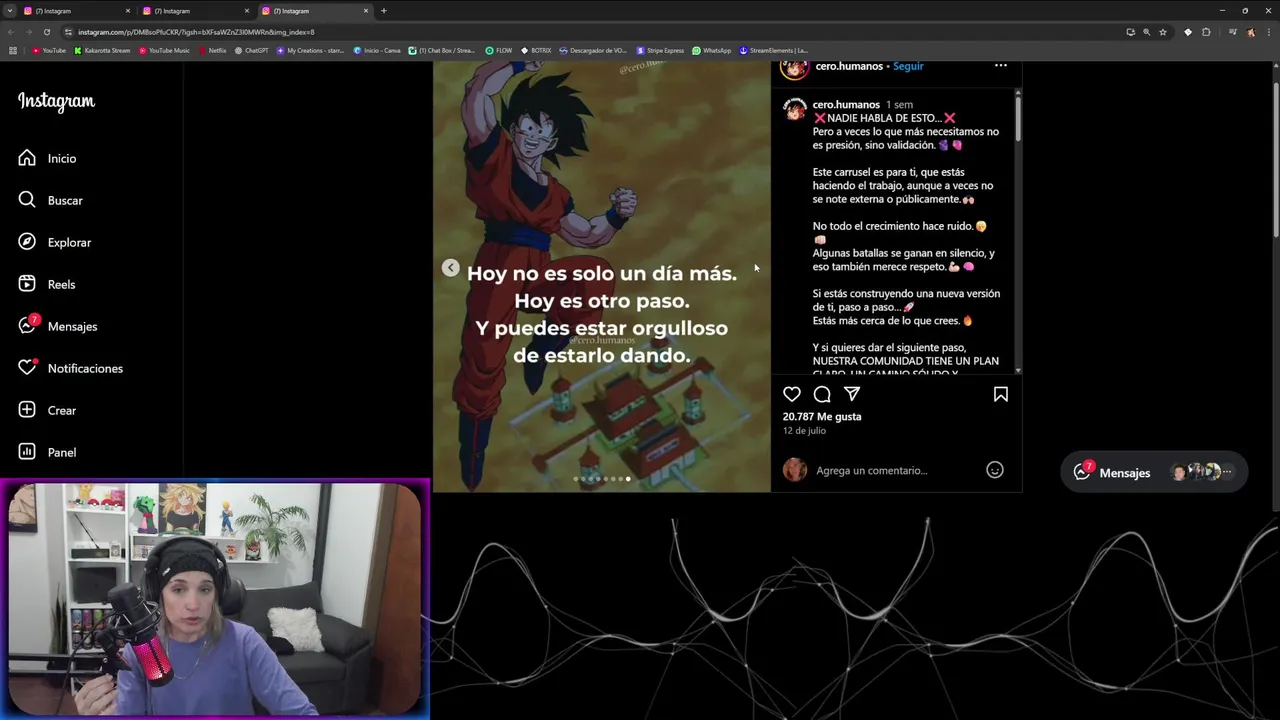Screen dimensions: 1280x720
Task: Open Mensajes in the left sidebar
Action: [58, 326]
